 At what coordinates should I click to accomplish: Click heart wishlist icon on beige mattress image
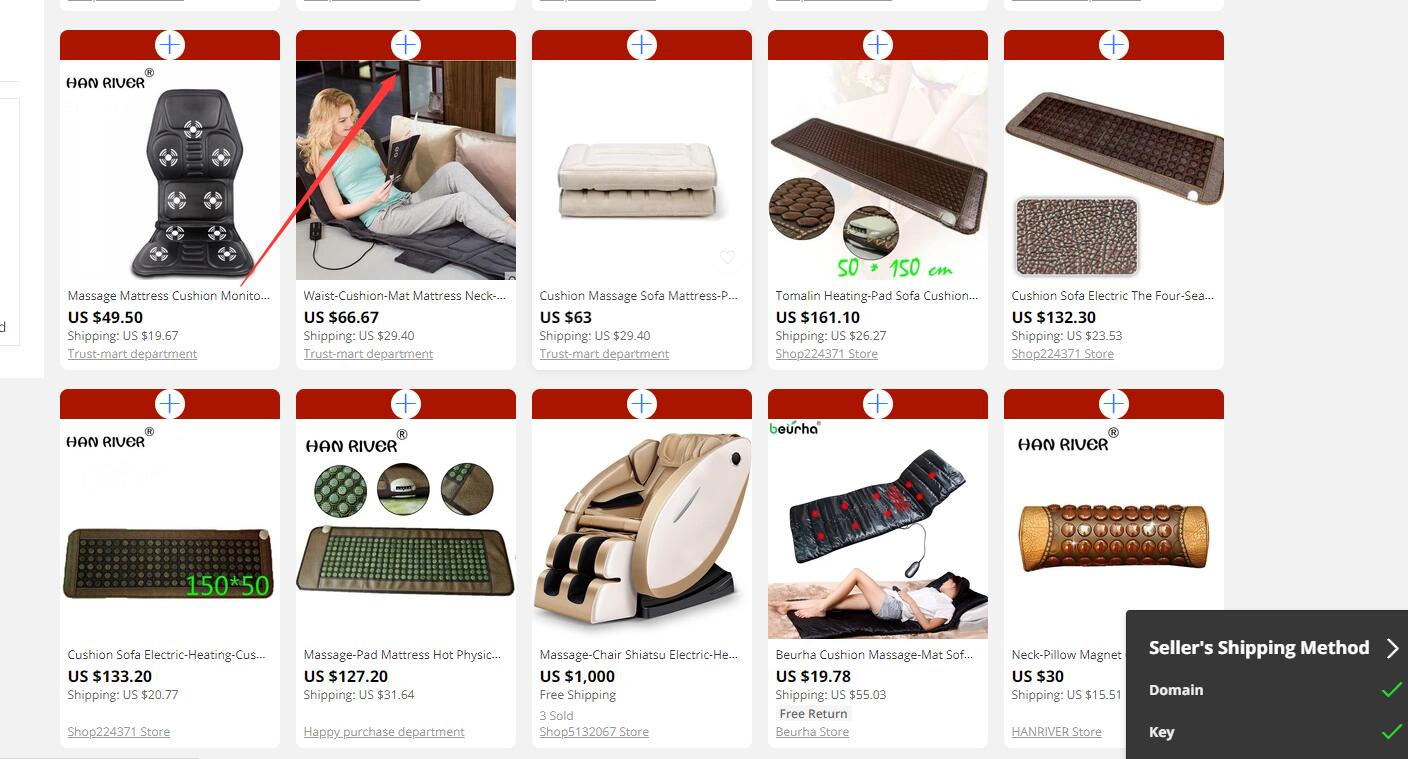[x=727, y=258]
